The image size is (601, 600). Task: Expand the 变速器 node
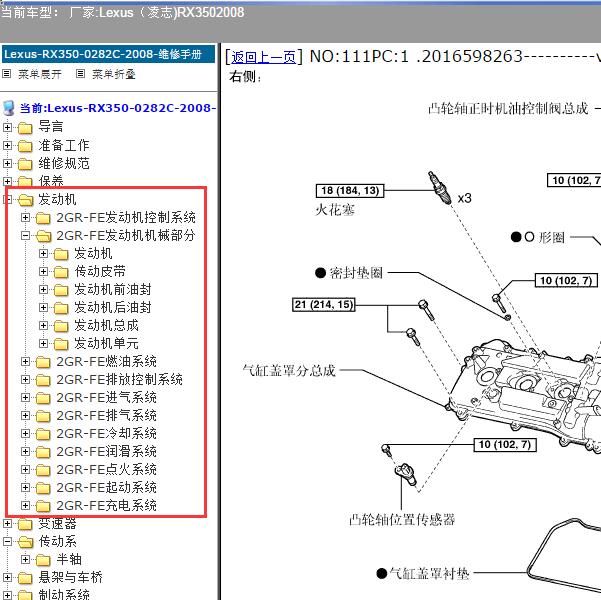[7, 524]
